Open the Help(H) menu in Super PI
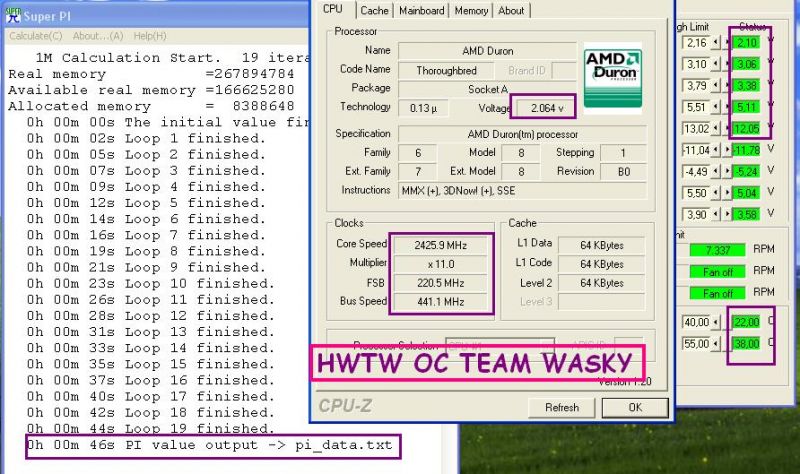 (150, 36)
